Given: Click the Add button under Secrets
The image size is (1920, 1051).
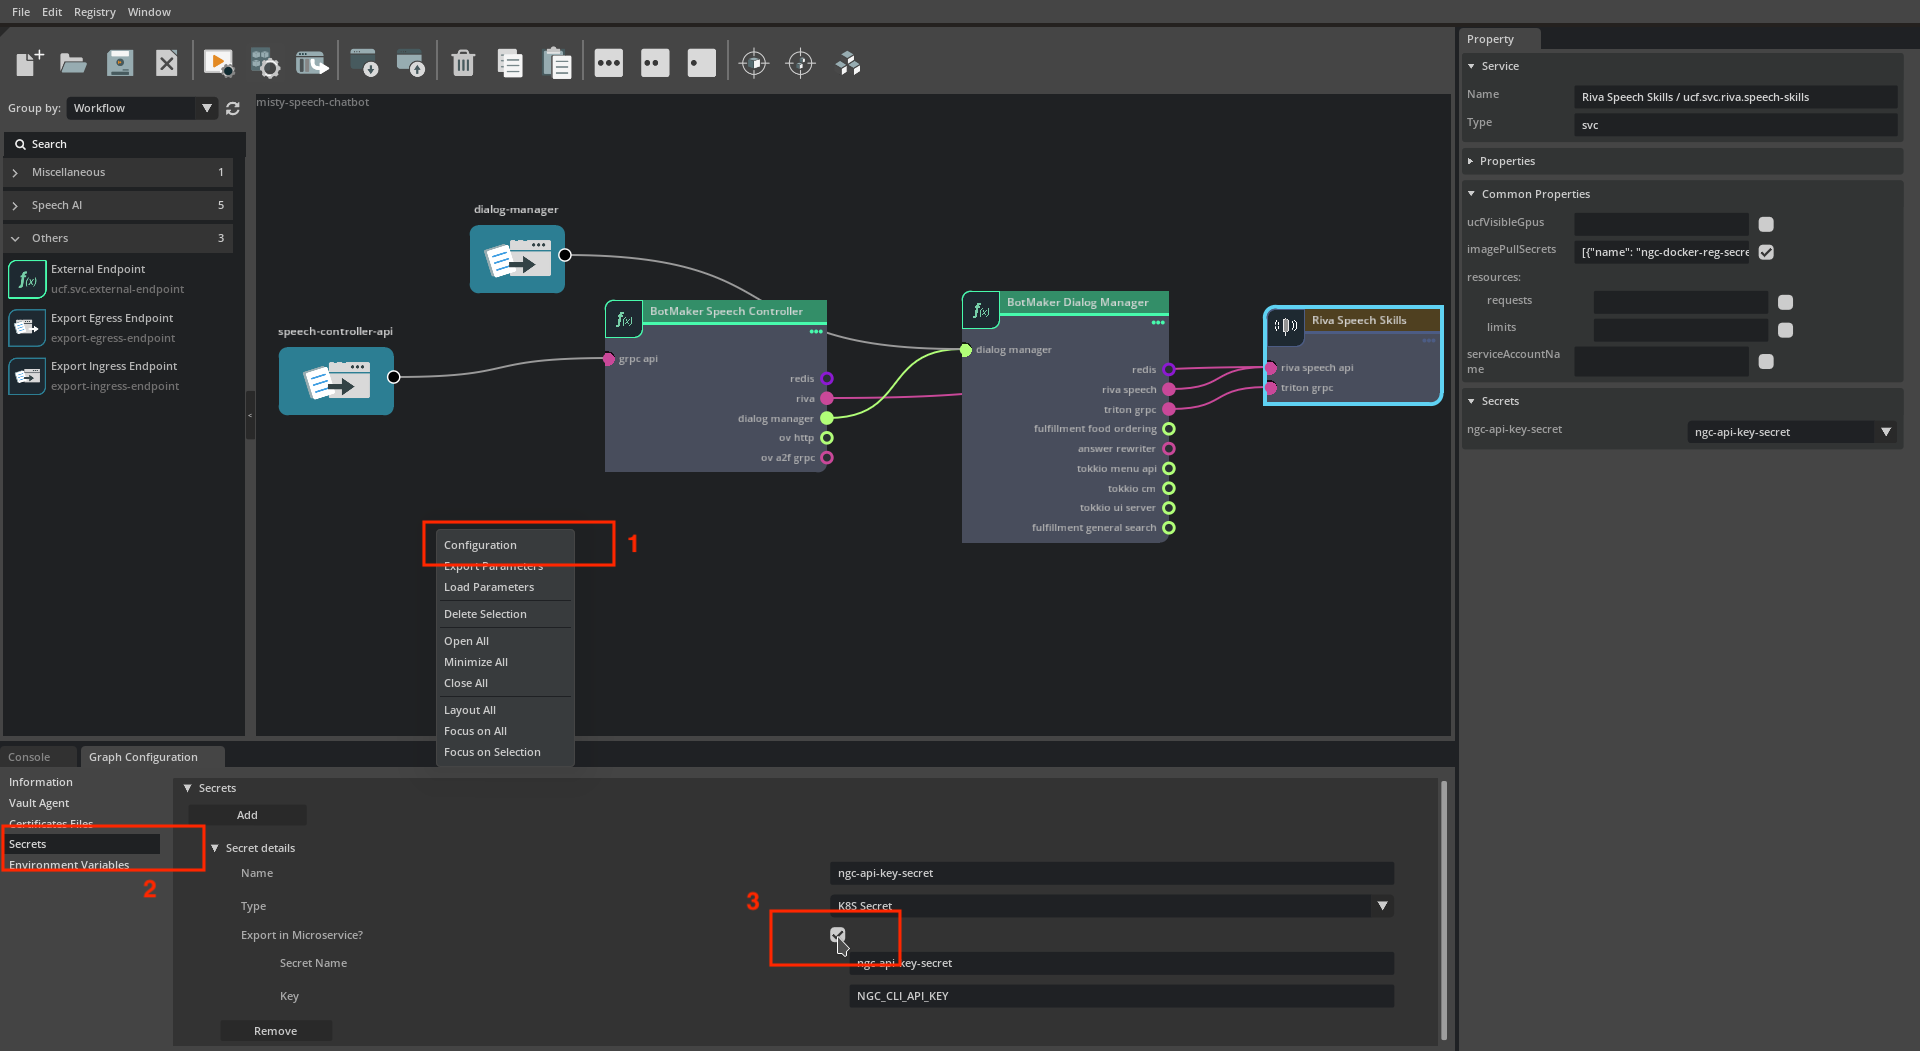Looking at the screenshot, I should coord(247,815).
